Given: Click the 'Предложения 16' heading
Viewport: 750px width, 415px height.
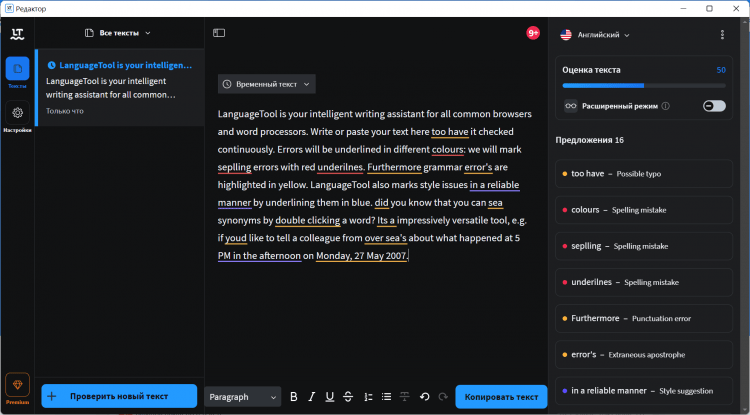Looking at the screenshot, I should click(x=589, y=140).
